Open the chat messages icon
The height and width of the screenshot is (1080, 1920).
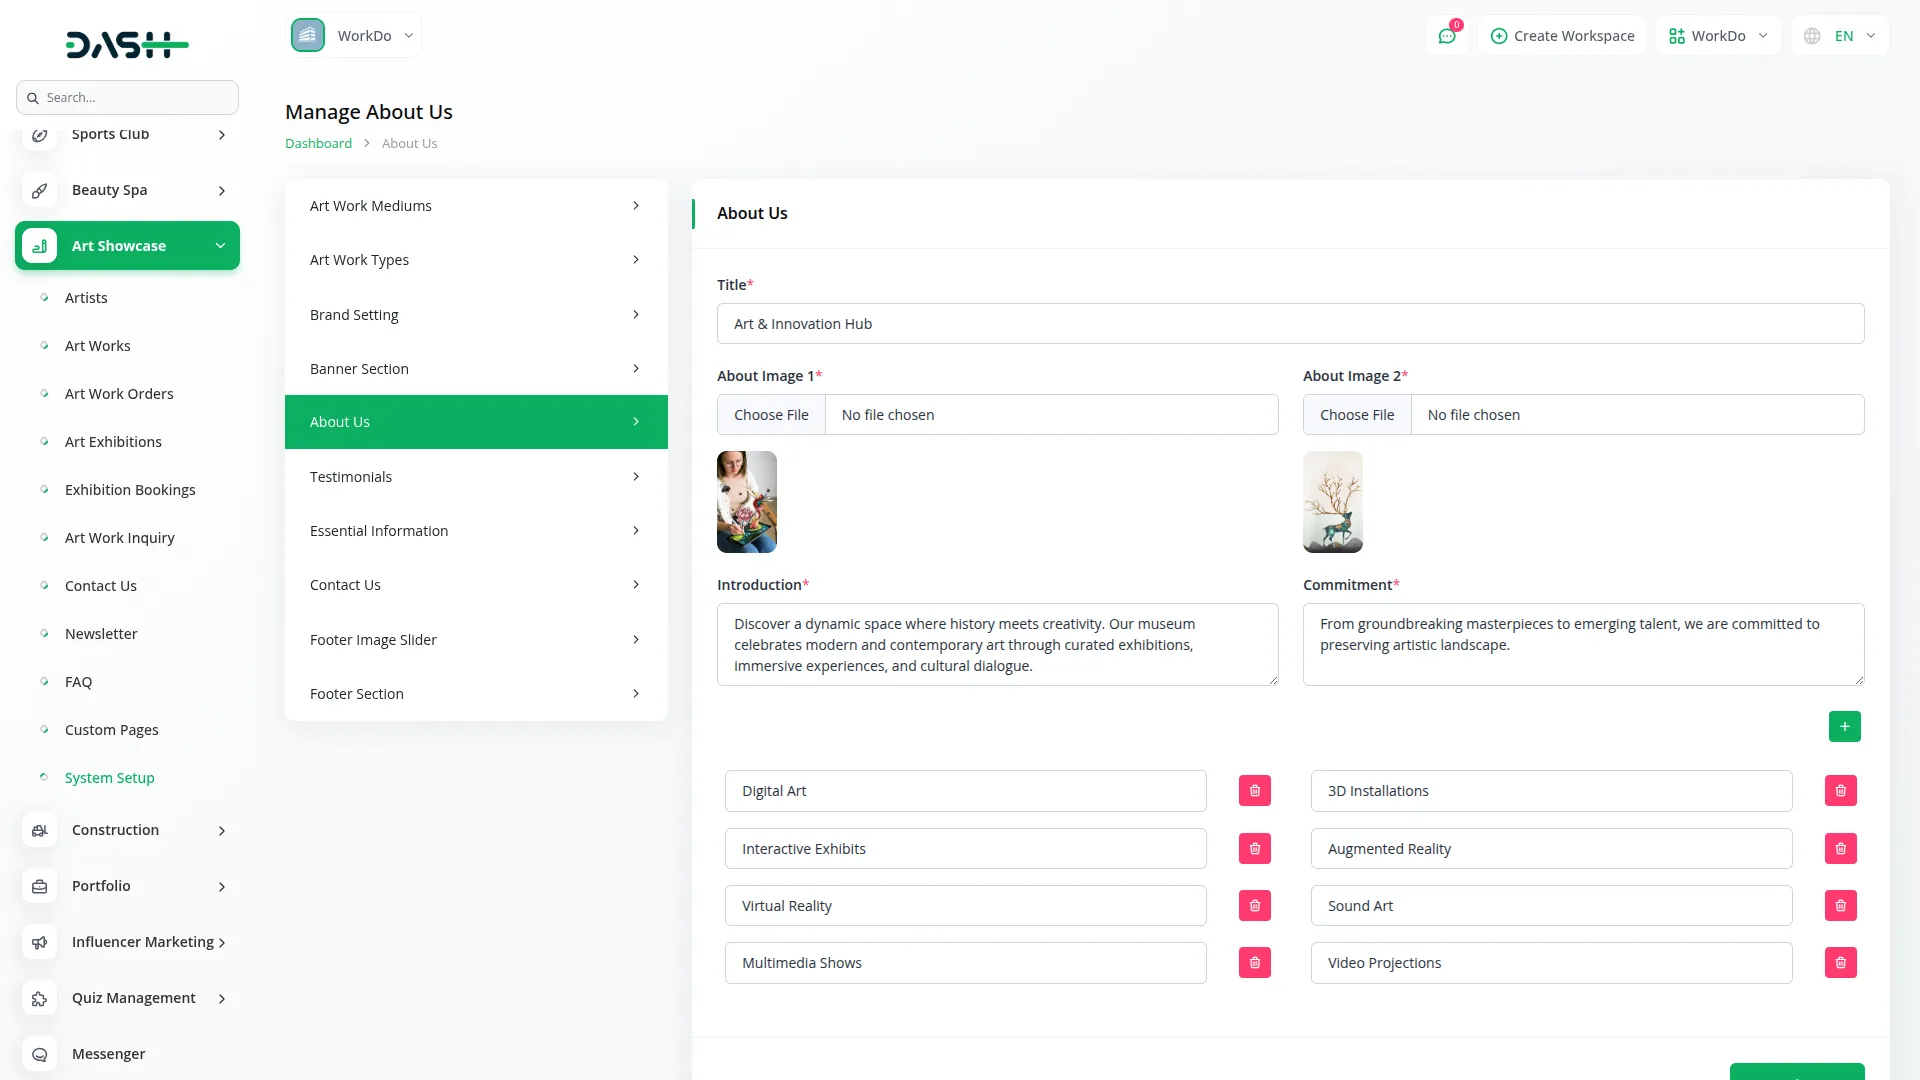coord(1447,36)
